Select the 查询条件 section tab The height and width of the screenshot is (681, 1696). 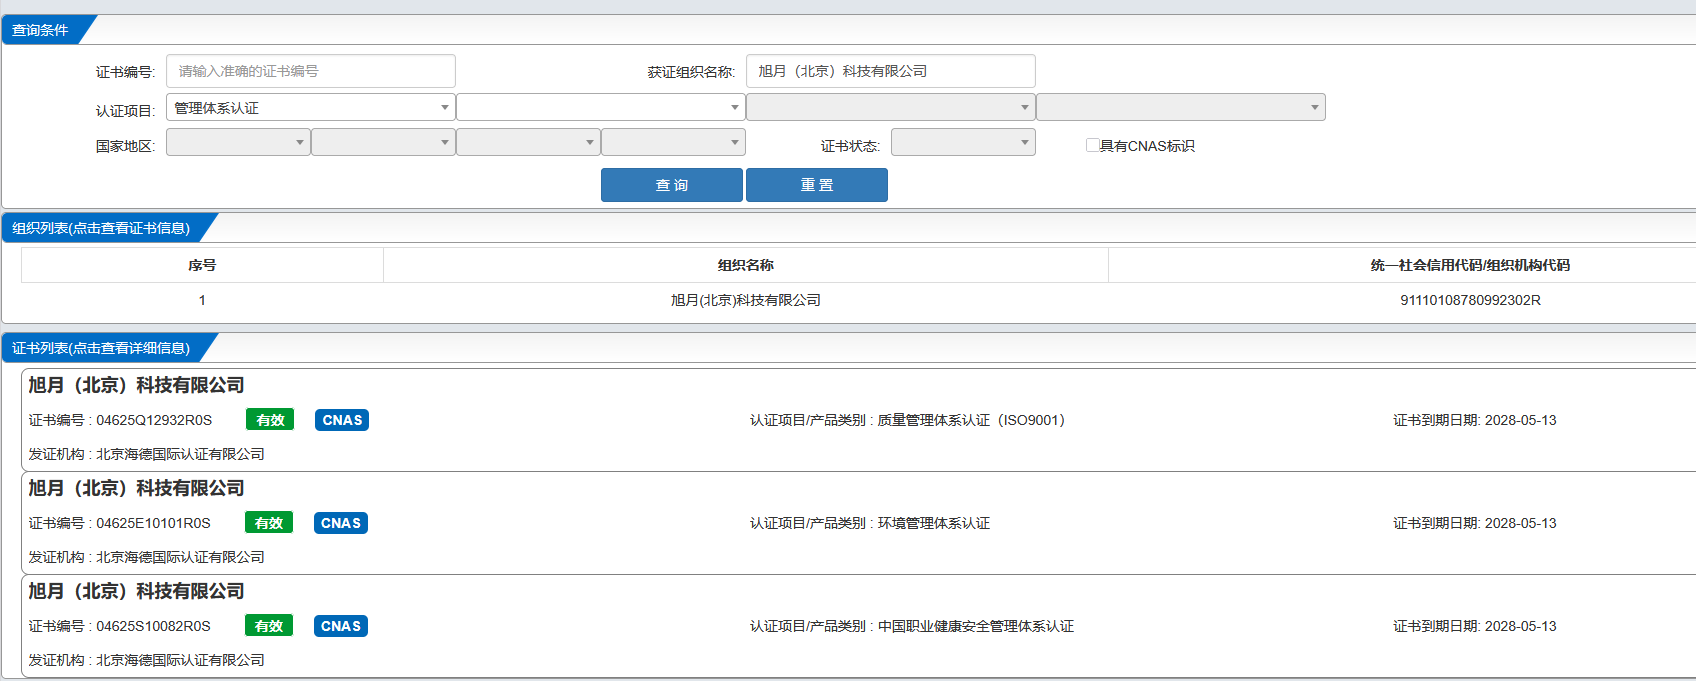(x=41, y=30)
